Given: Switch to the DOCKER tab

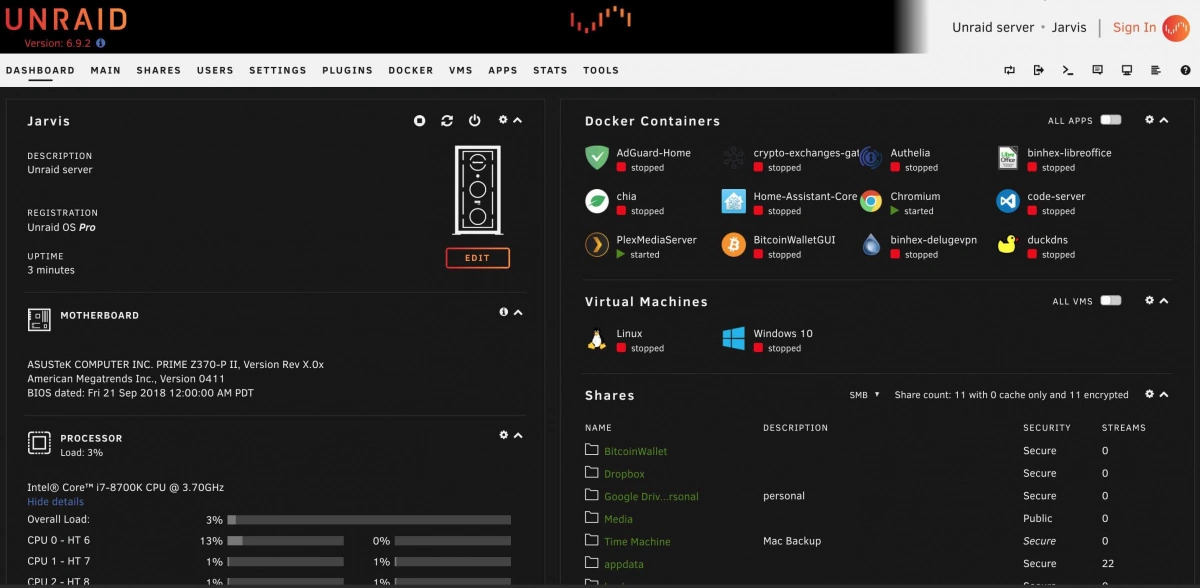Looking at the screenshot, I should (x=411, y=71).
